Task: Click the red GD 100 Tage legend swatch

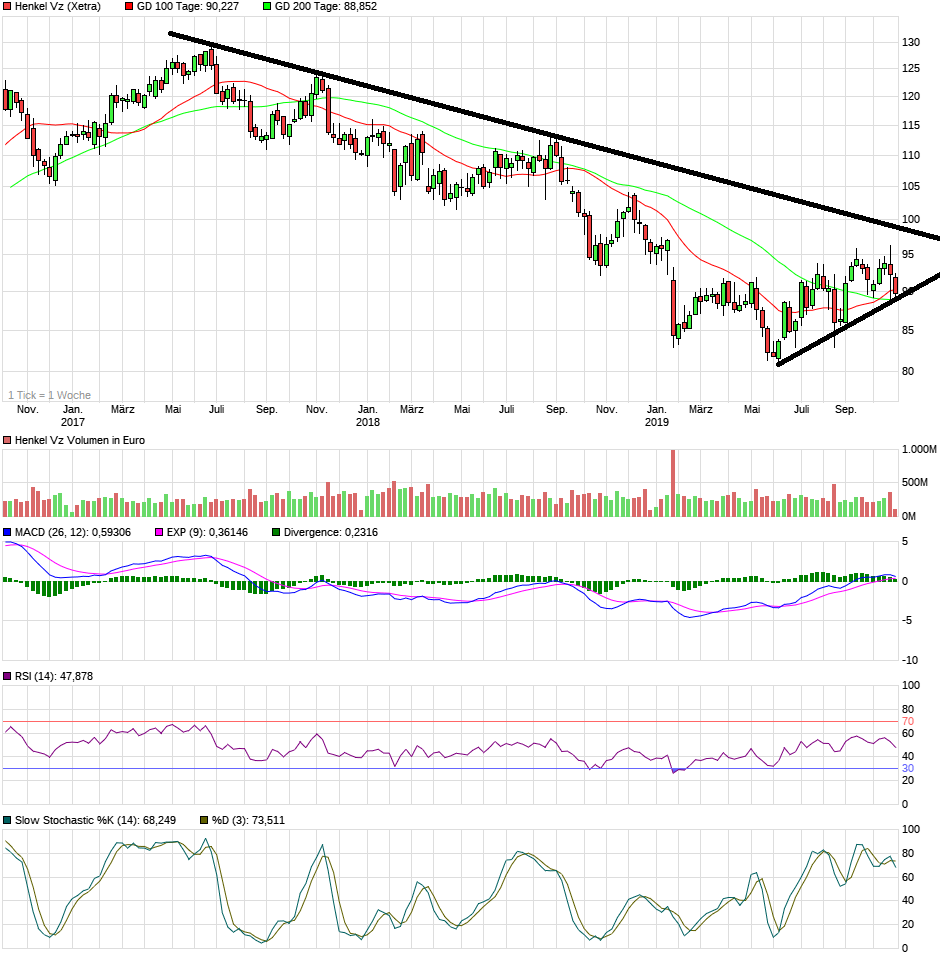Action: [x=129, y=6]
